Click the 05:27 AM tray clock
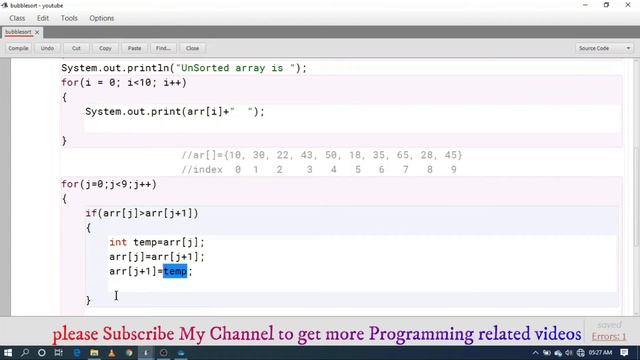This screenshot has height=360, width=640. click(600, 352)
